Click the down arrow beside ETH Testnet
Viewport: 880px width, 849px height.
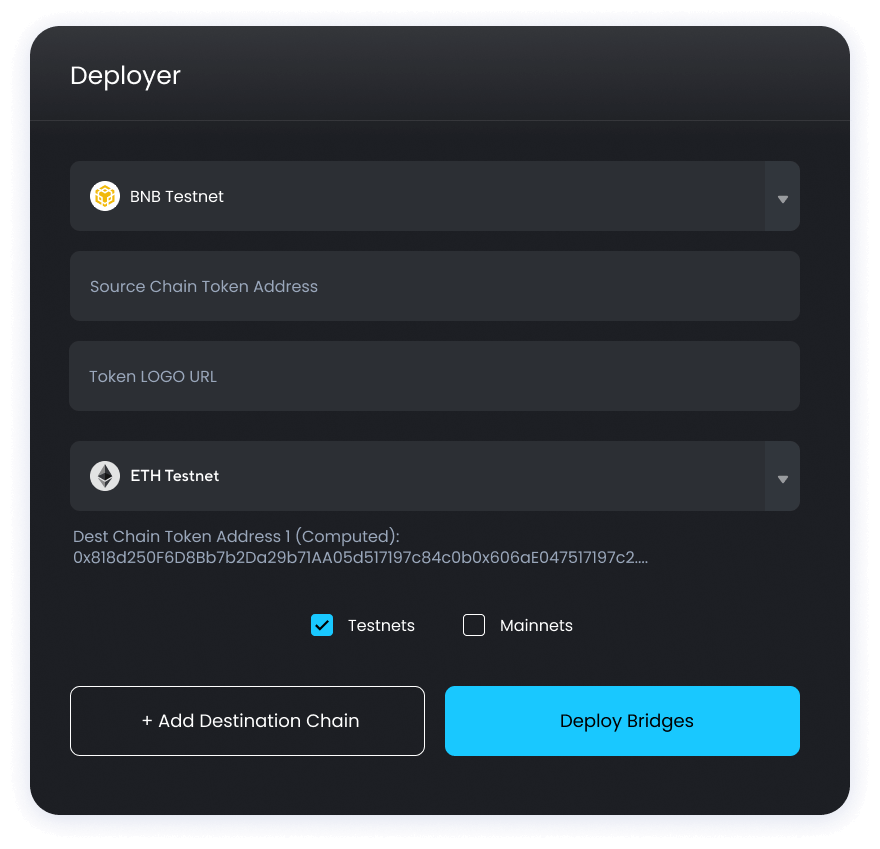click(782, 478)
